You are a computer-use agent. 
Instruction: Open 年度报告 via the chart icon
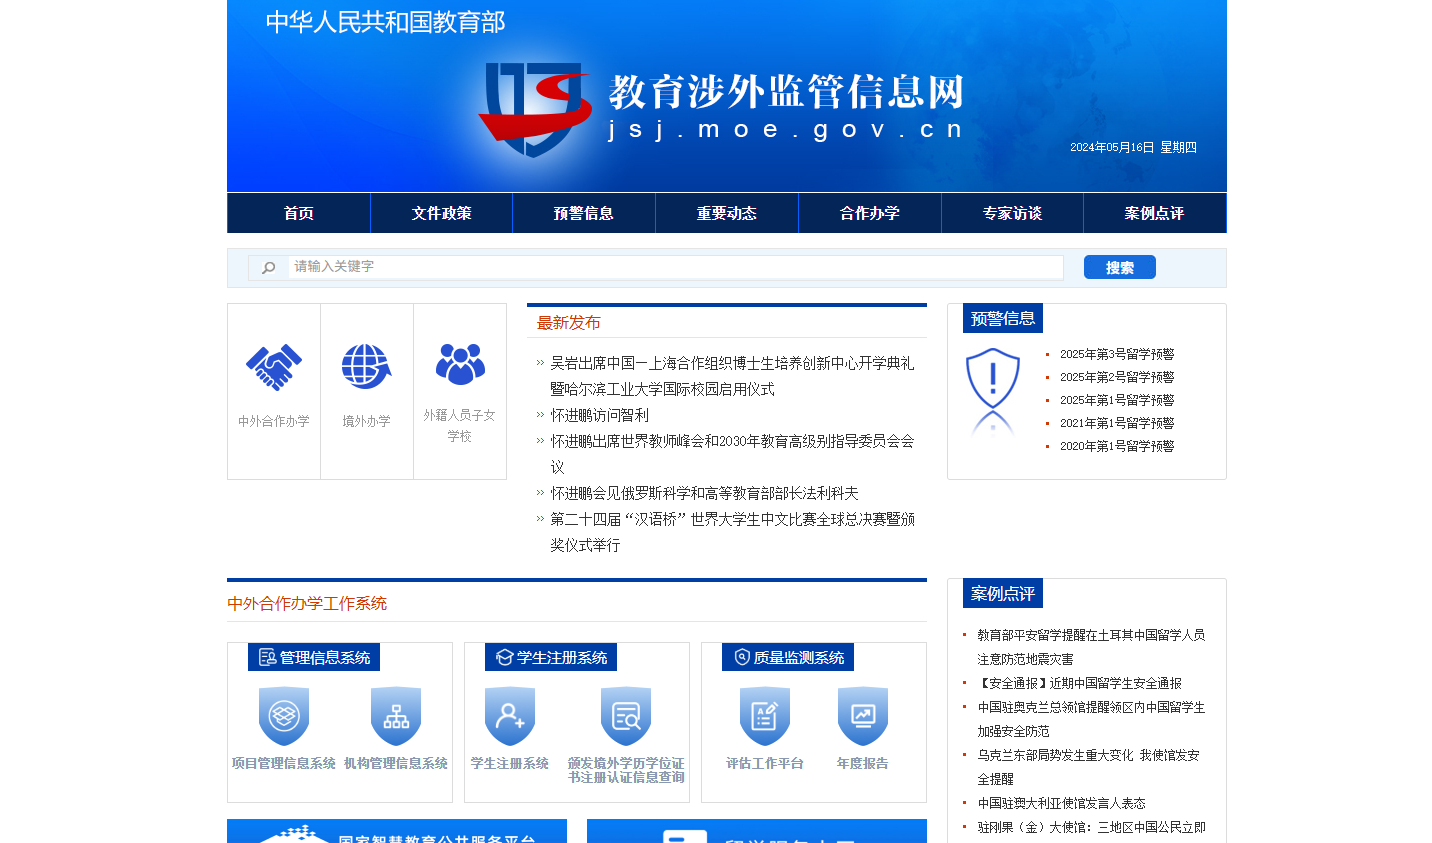tap(861, 714)
